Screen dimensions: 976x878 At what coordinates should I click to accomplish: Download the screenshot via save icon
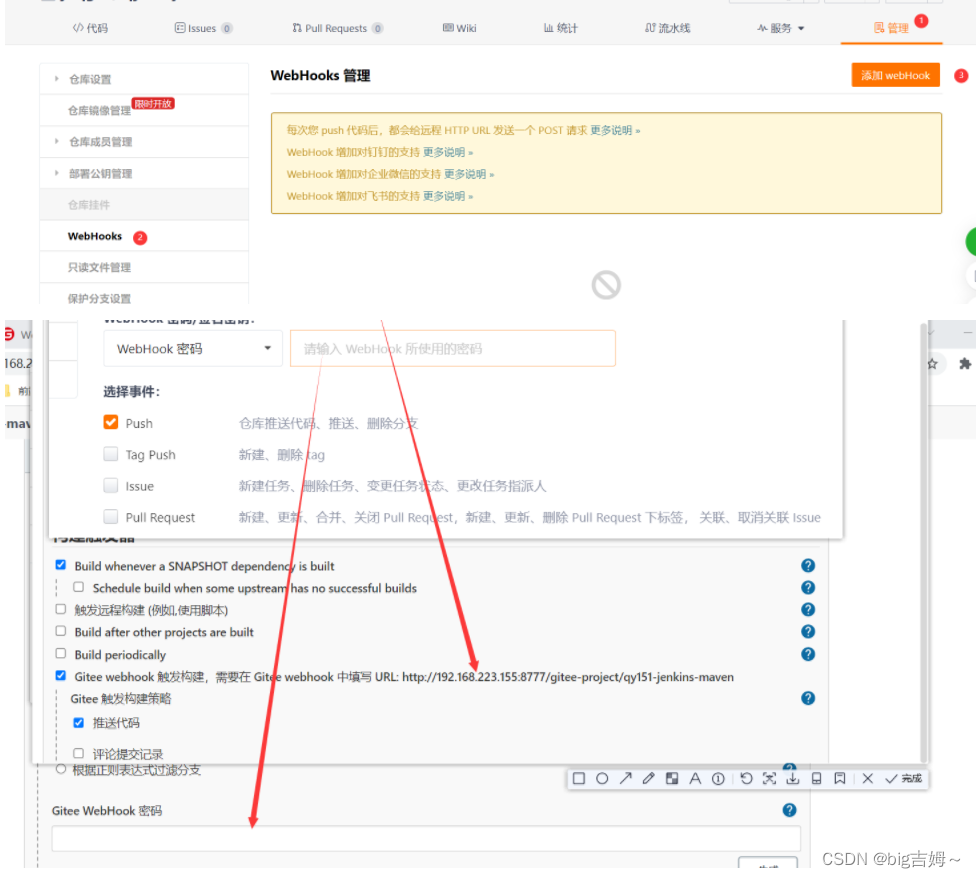(792, 778)
